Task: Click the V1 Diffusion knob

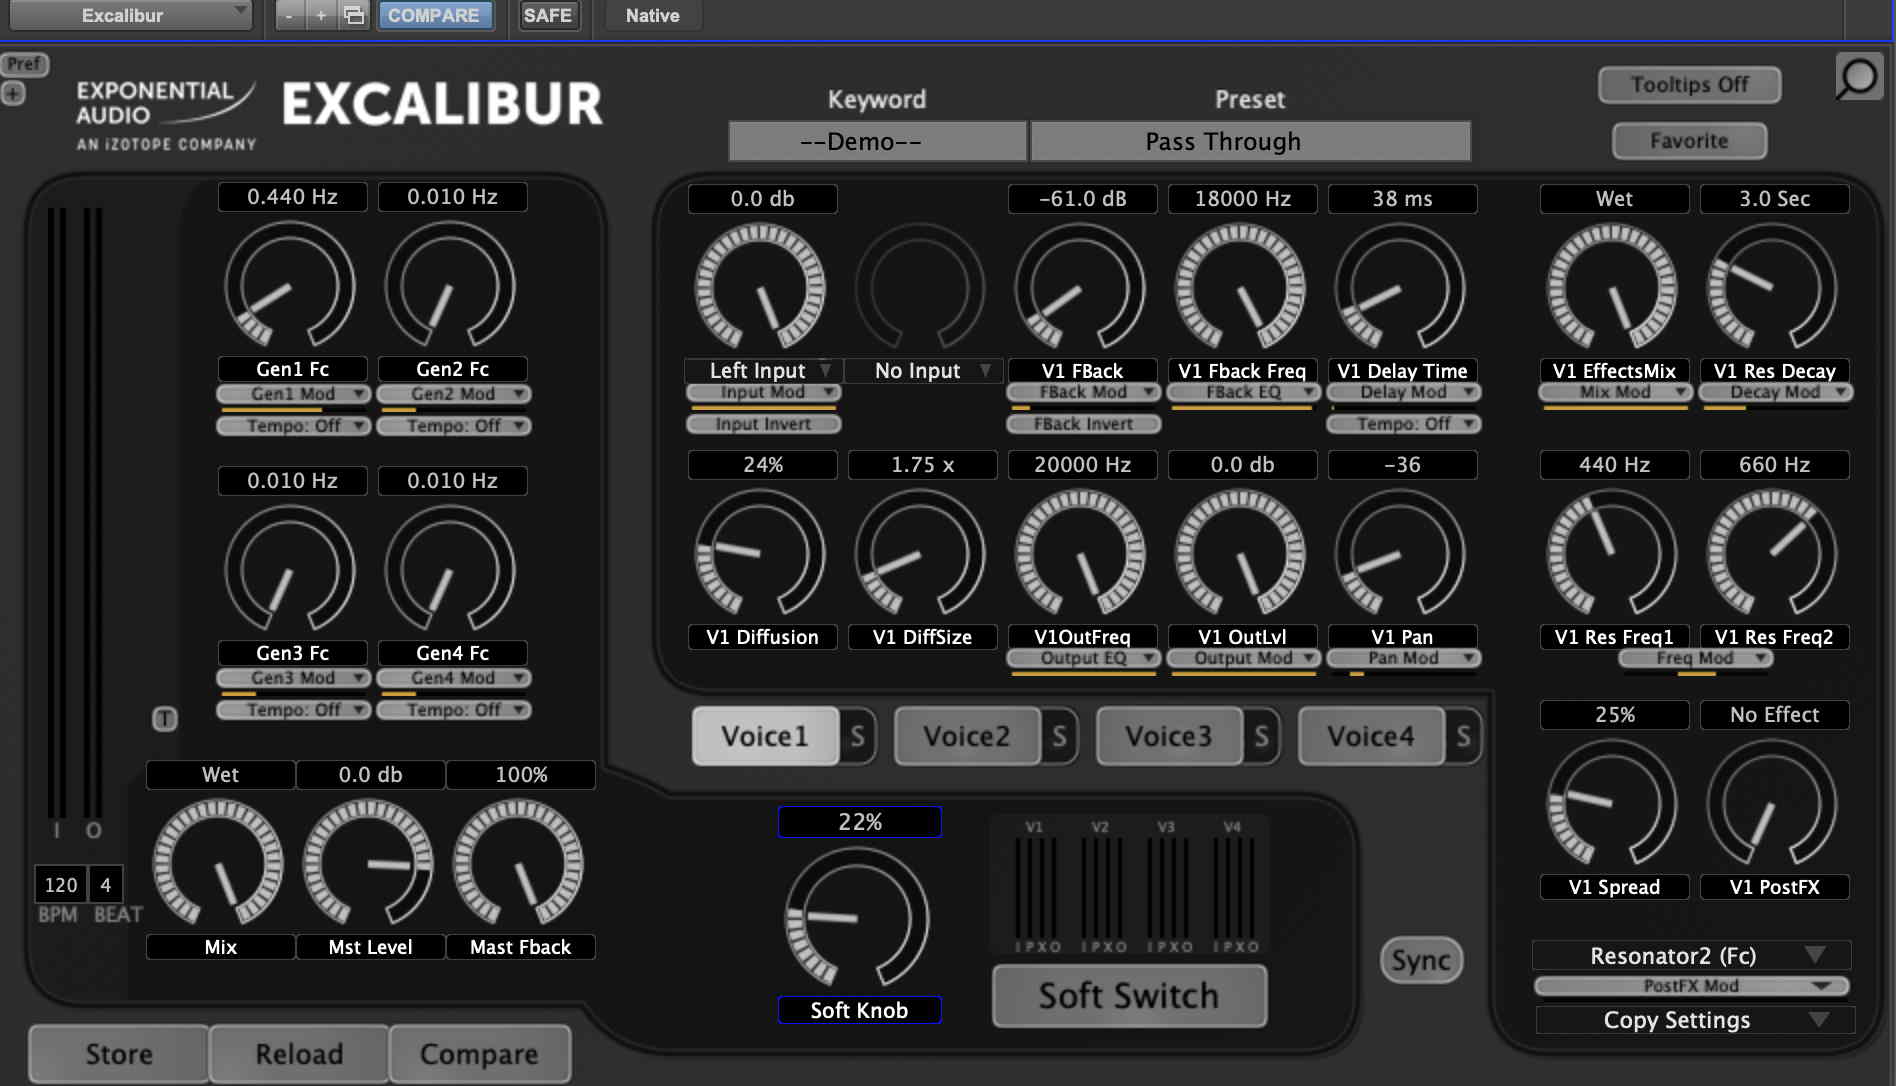Action: point(761,554)
